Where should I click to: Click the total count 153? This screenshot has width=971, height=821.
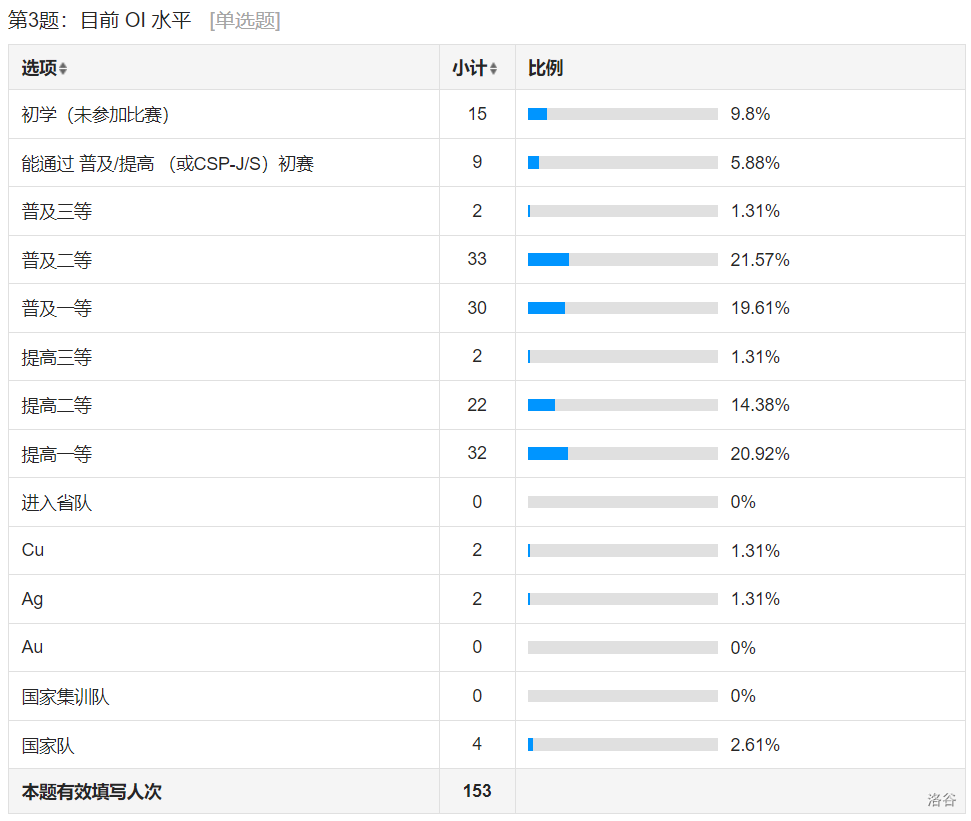477,791
